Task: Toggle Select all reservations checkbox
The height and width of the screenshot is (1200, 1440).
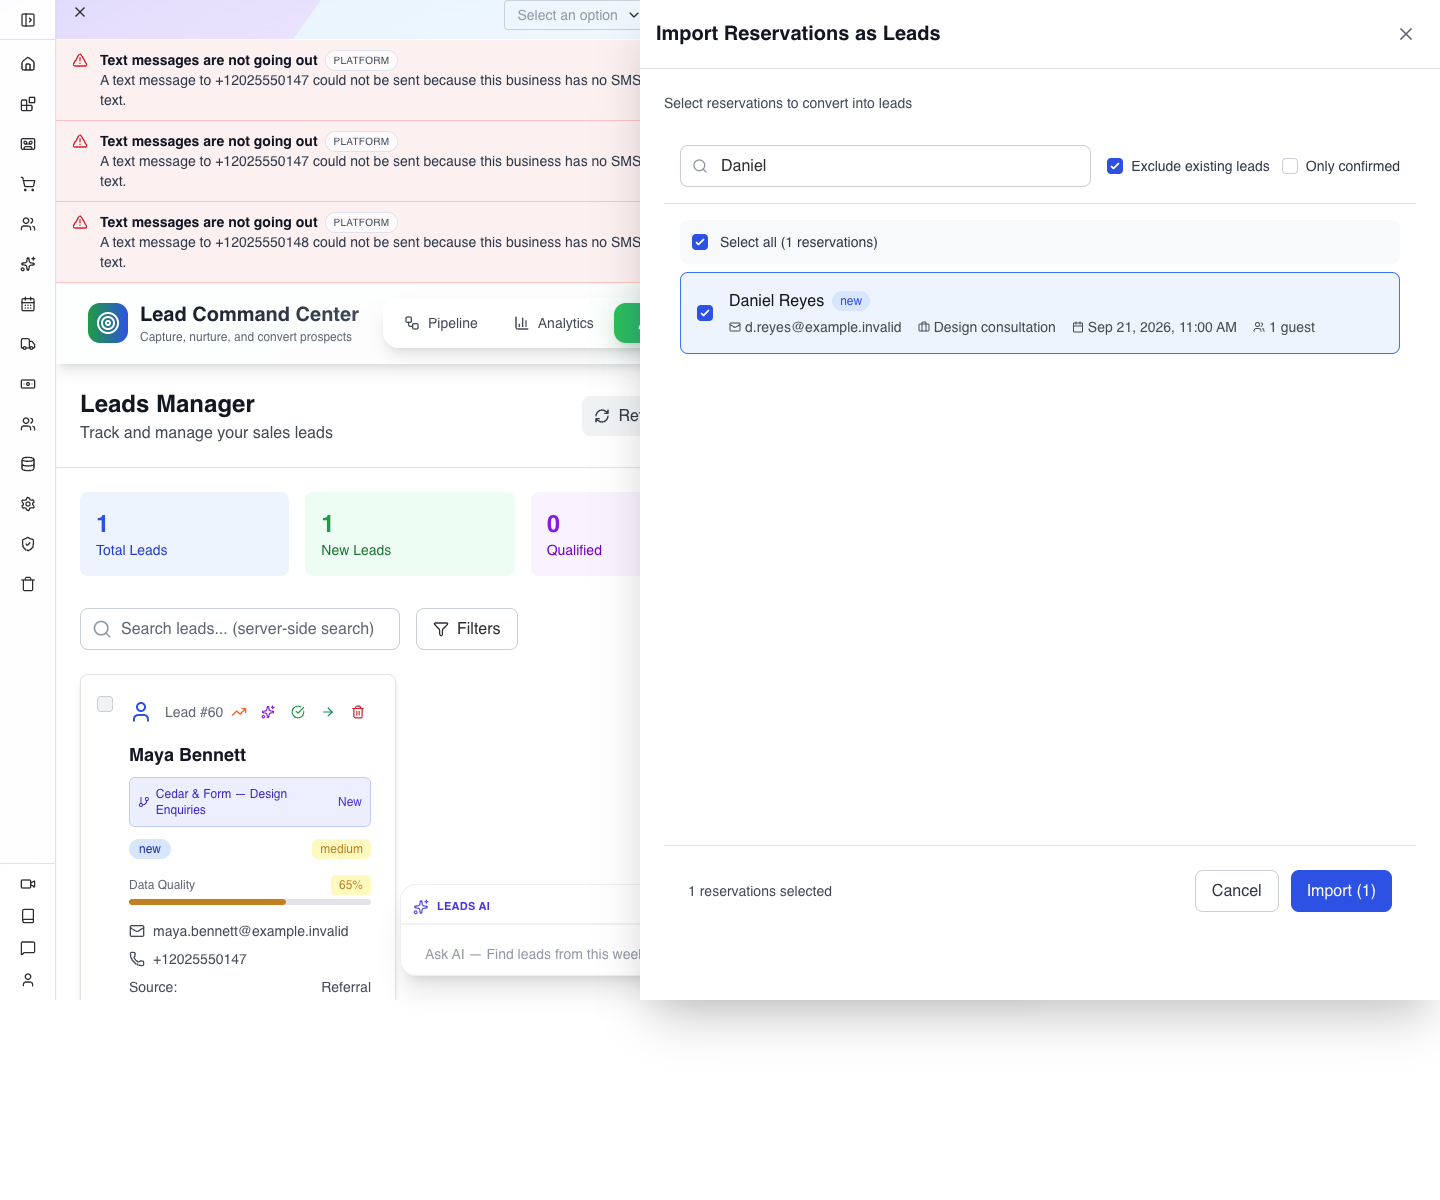Action: click(x=700, y=242)
